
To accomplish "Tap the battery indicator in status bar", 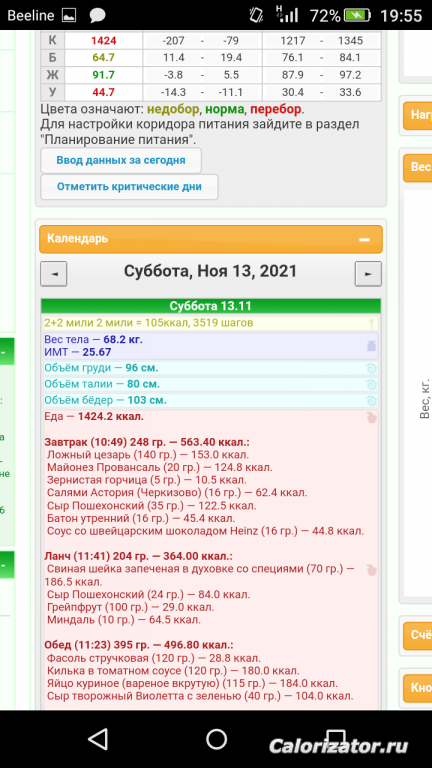I will pos(358,16).
